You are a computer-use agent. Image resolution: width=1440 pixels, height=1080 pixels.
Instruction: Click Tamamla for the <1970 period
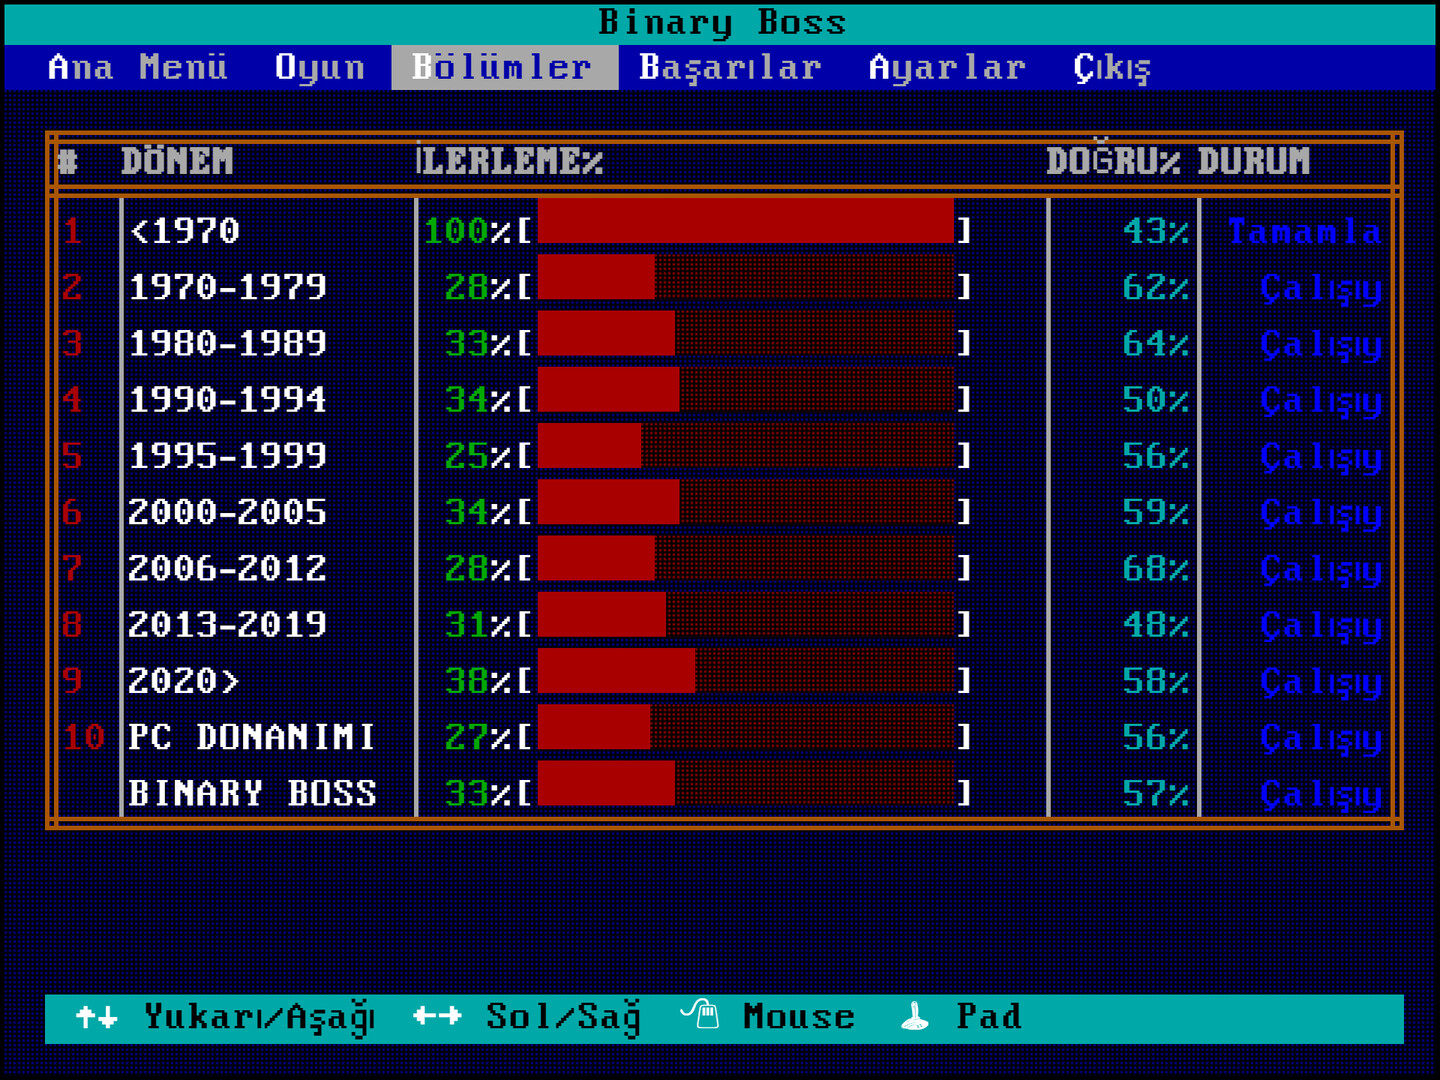click(x=1304, y=232)
